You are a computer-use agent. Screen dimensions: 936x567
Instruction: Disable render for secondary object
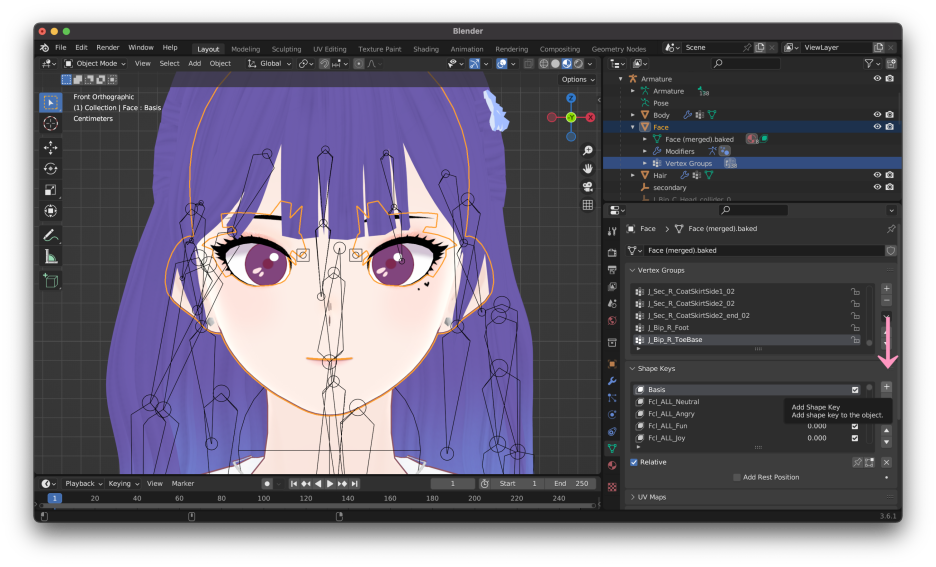tap(889, 187)
